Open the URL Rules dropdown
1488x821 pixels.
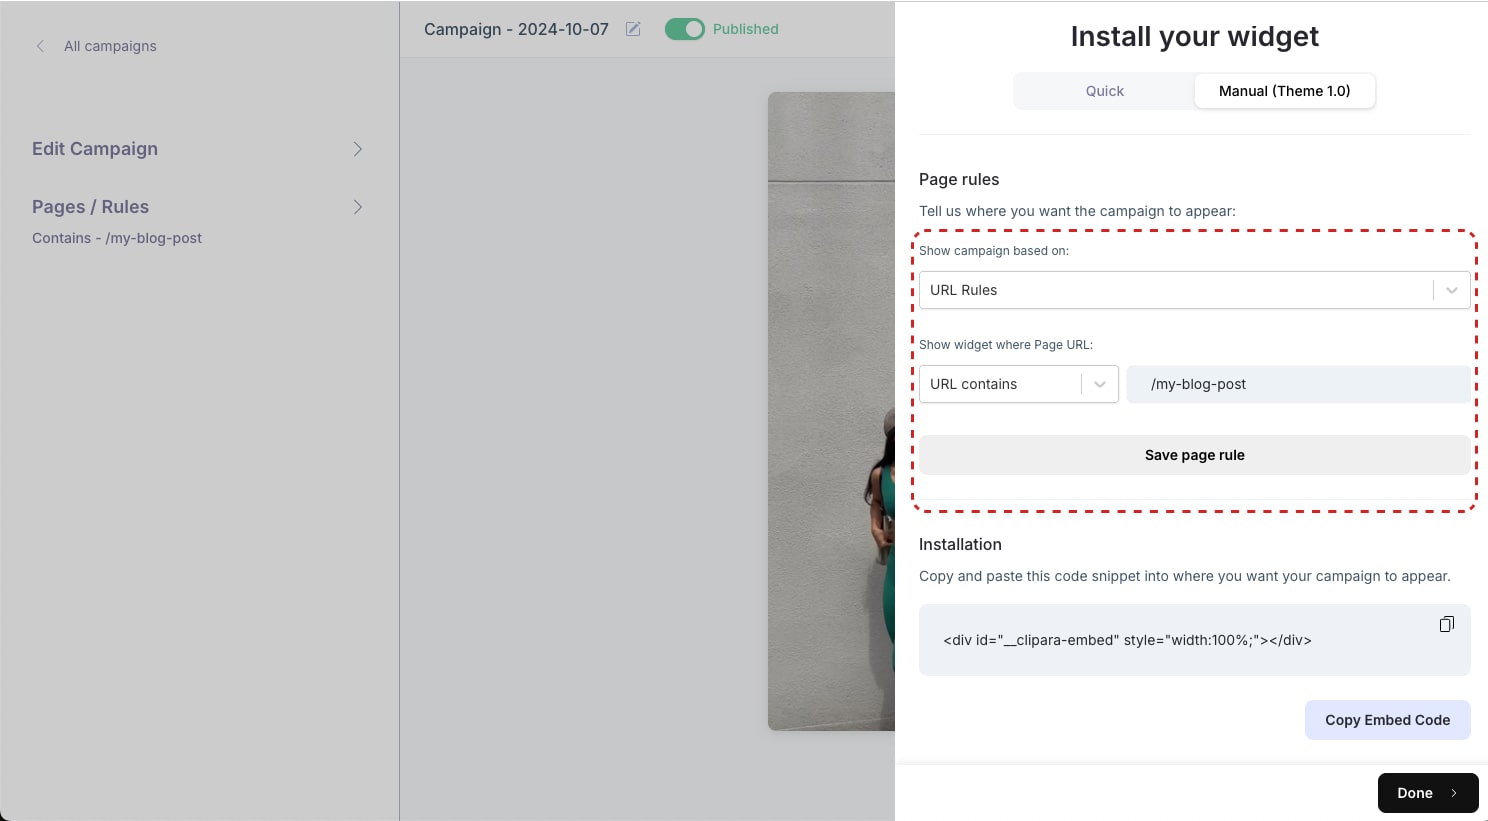[x=1195, y=290]
